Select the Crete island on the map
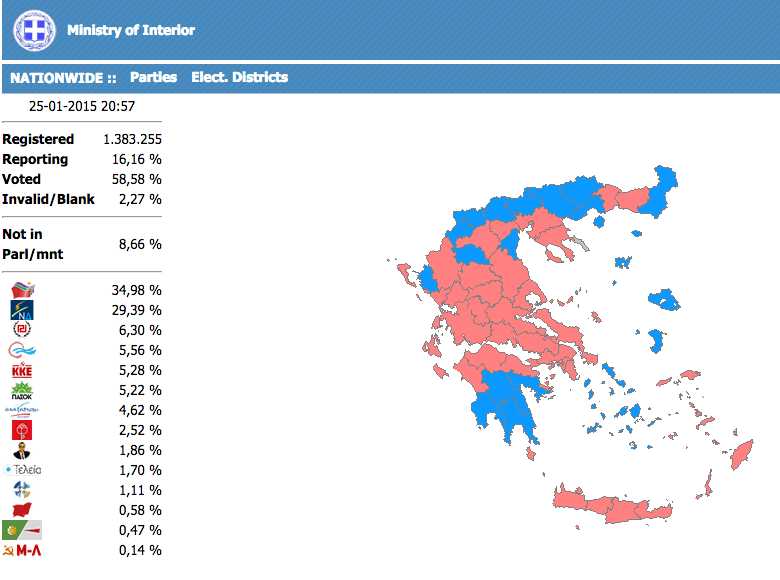The height and width of the screenshot is (580, 780). [x=613, y=504]
